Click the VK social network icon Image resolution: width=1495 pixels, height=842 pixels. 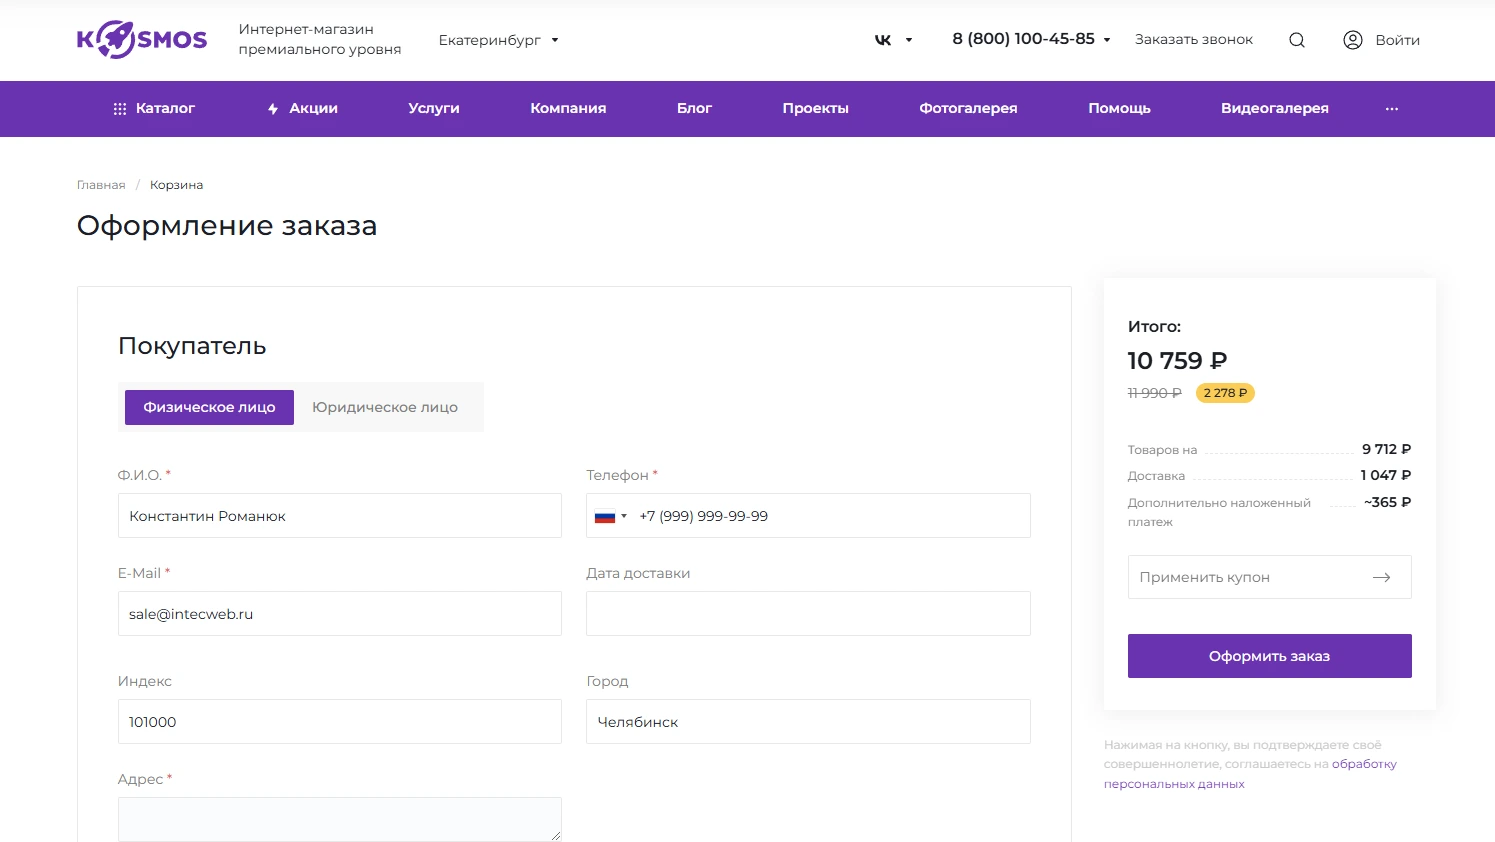point(883,40)
